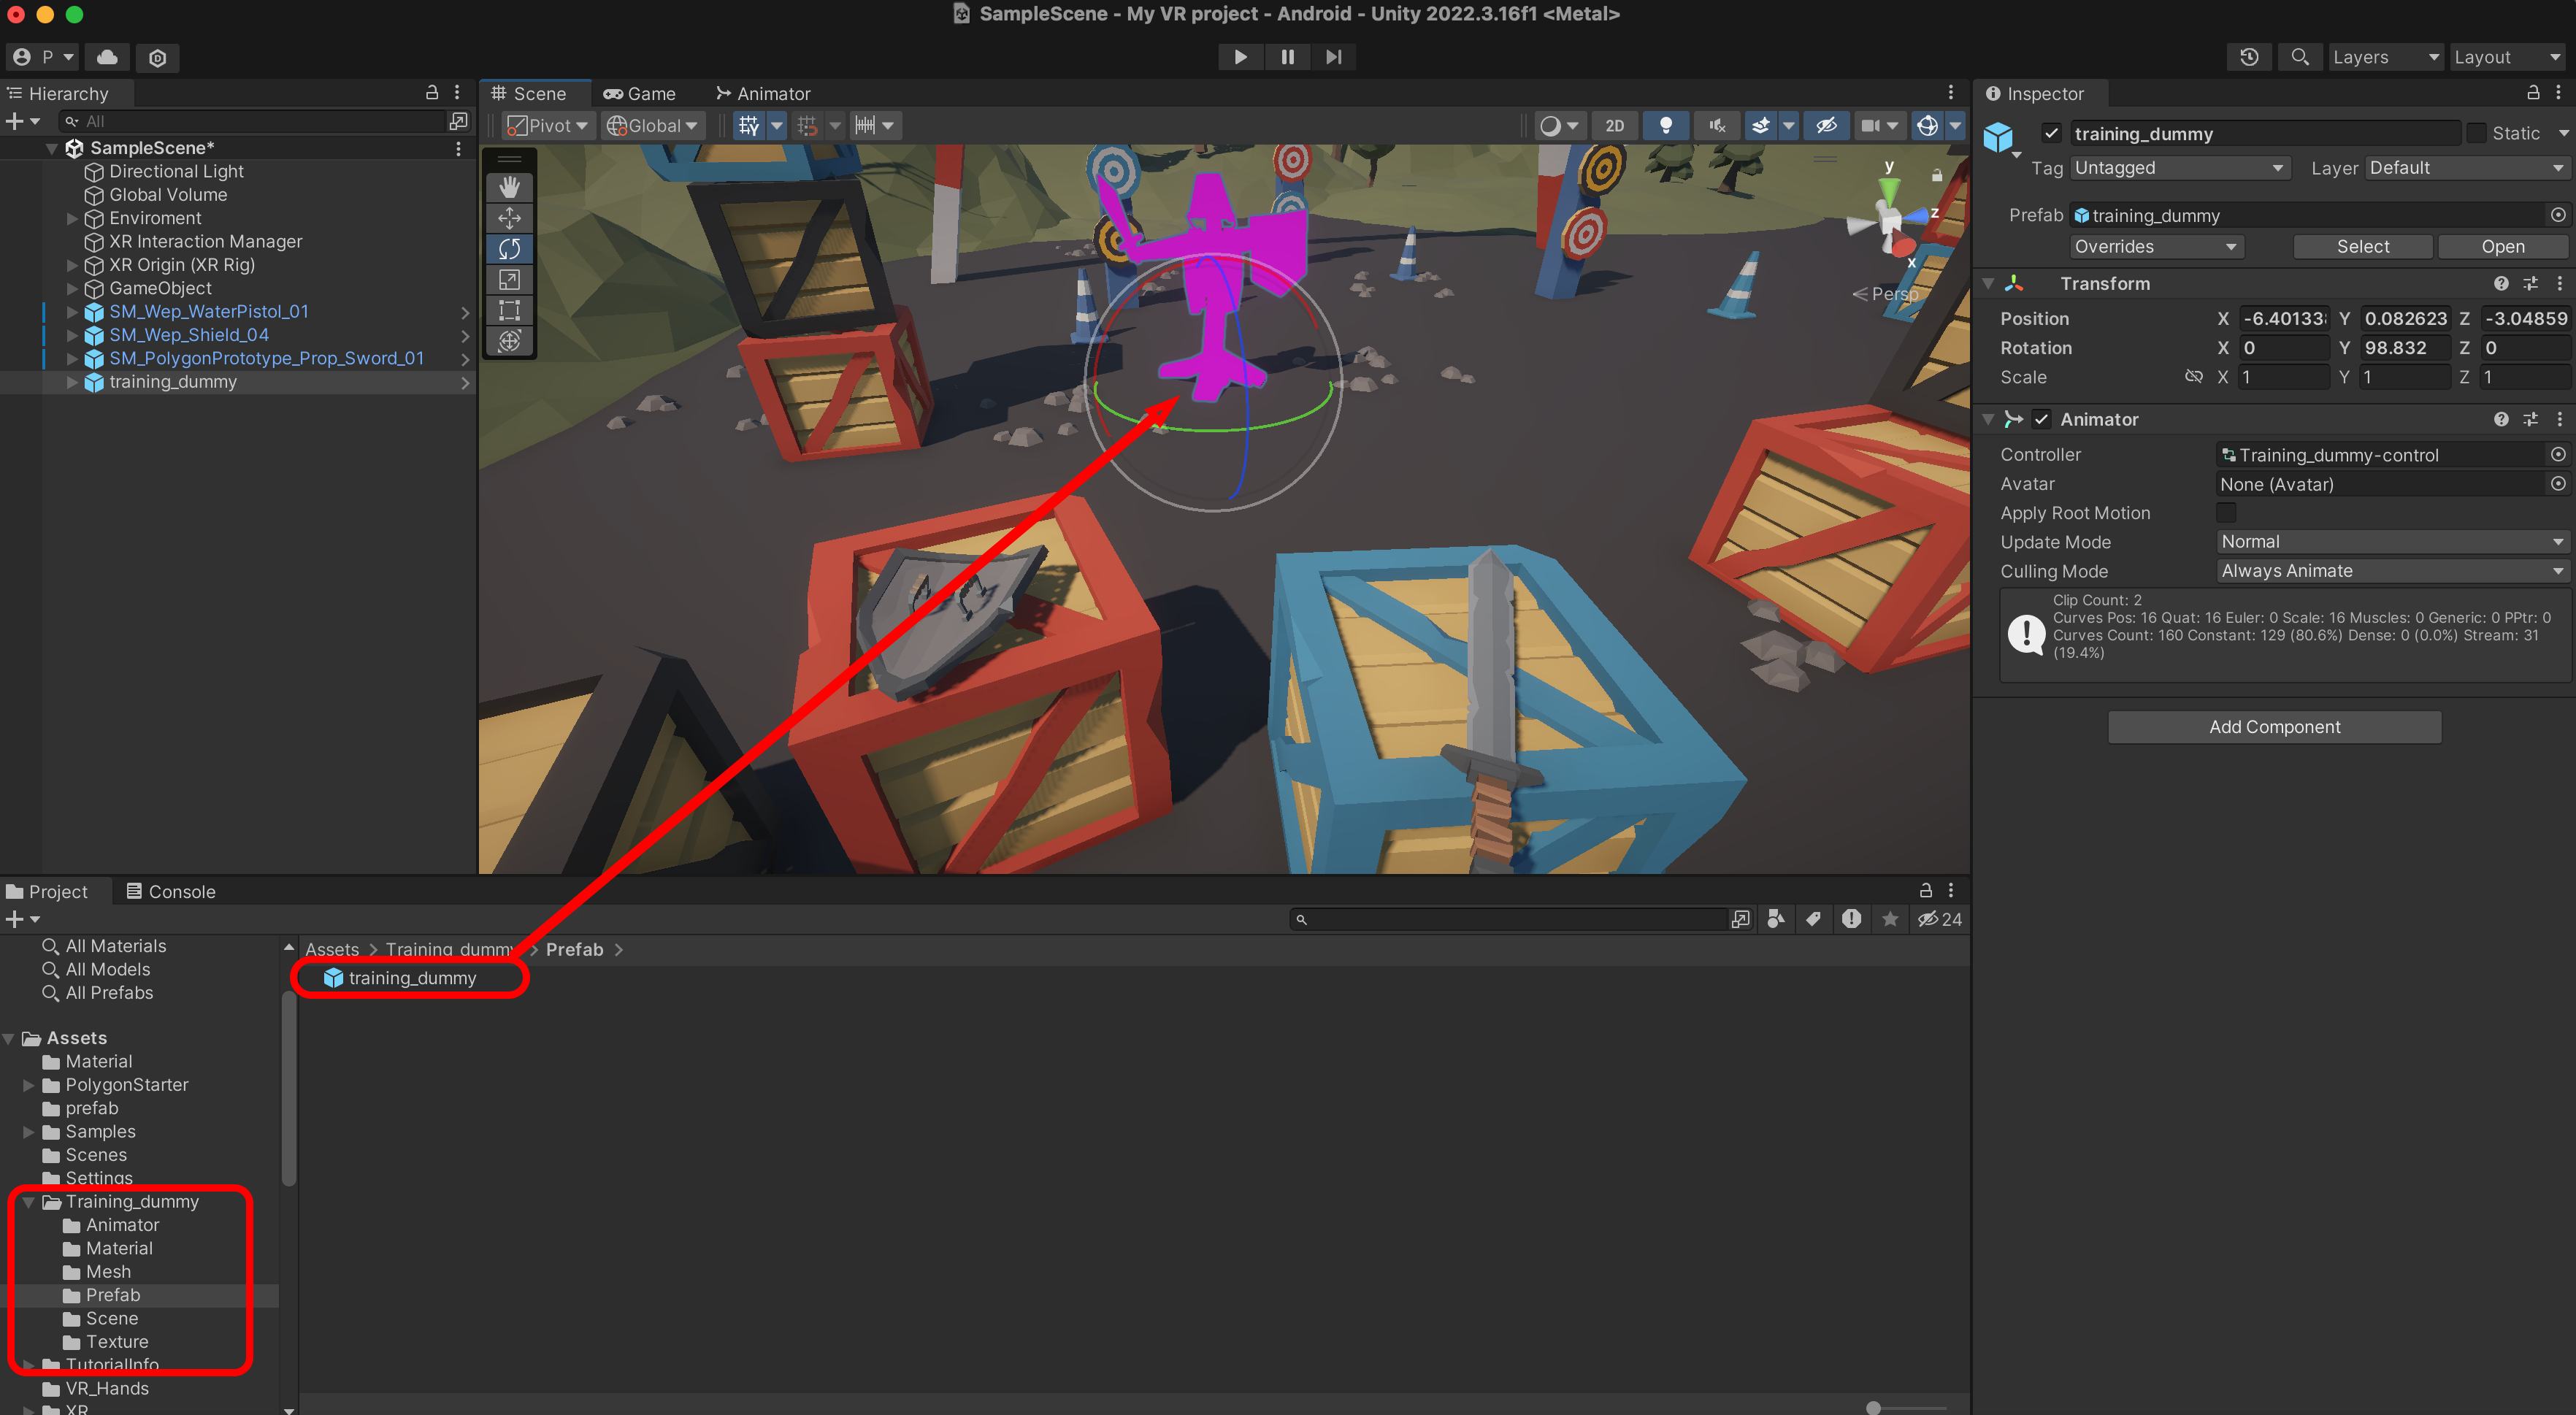Open the Tag Untagged dropdown
Image resolution: width=2576 pixels, height=1415 pixels.
tap(2179, 168)
